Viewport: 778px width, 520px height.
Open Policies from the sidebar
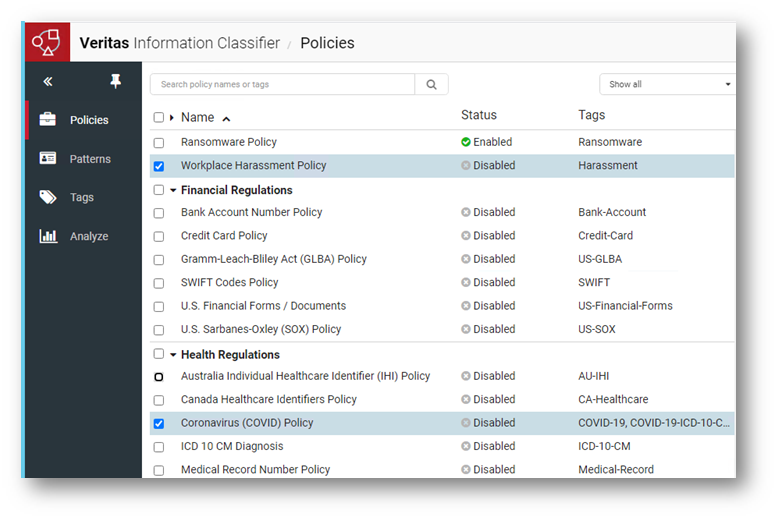(x=89, y=120)
